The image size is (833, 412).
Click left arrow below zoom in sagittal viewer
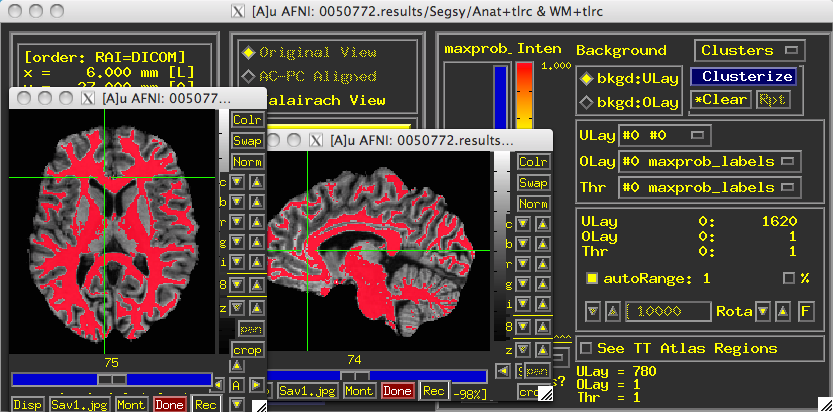(x=503, y=370)
